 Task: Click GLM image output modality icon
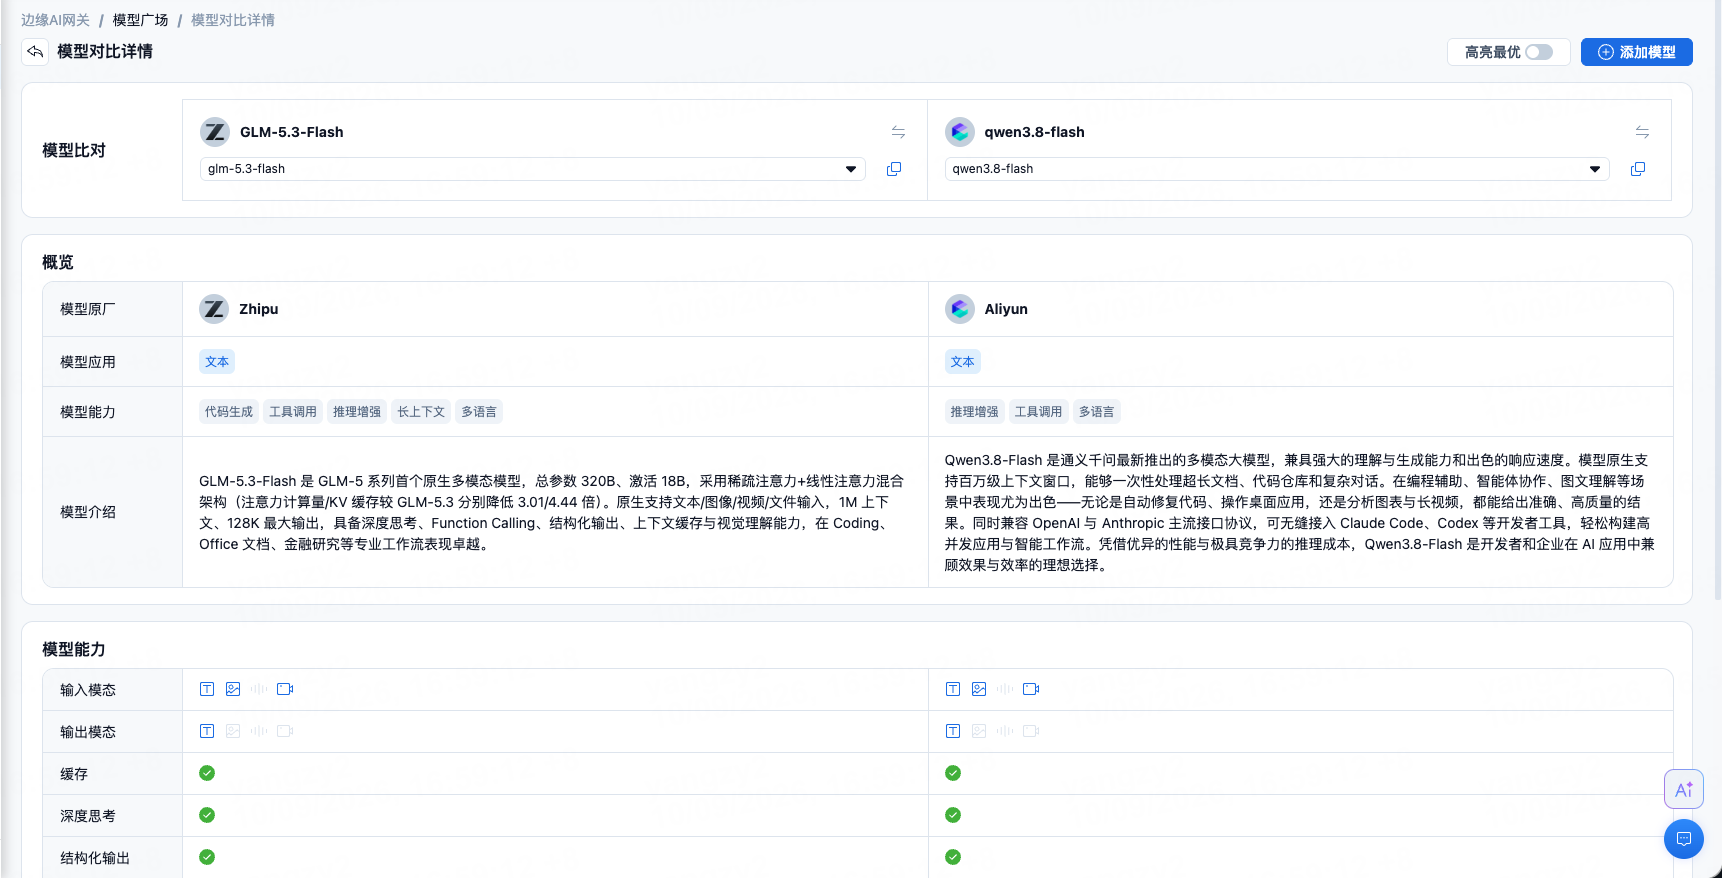click(233, 731)
